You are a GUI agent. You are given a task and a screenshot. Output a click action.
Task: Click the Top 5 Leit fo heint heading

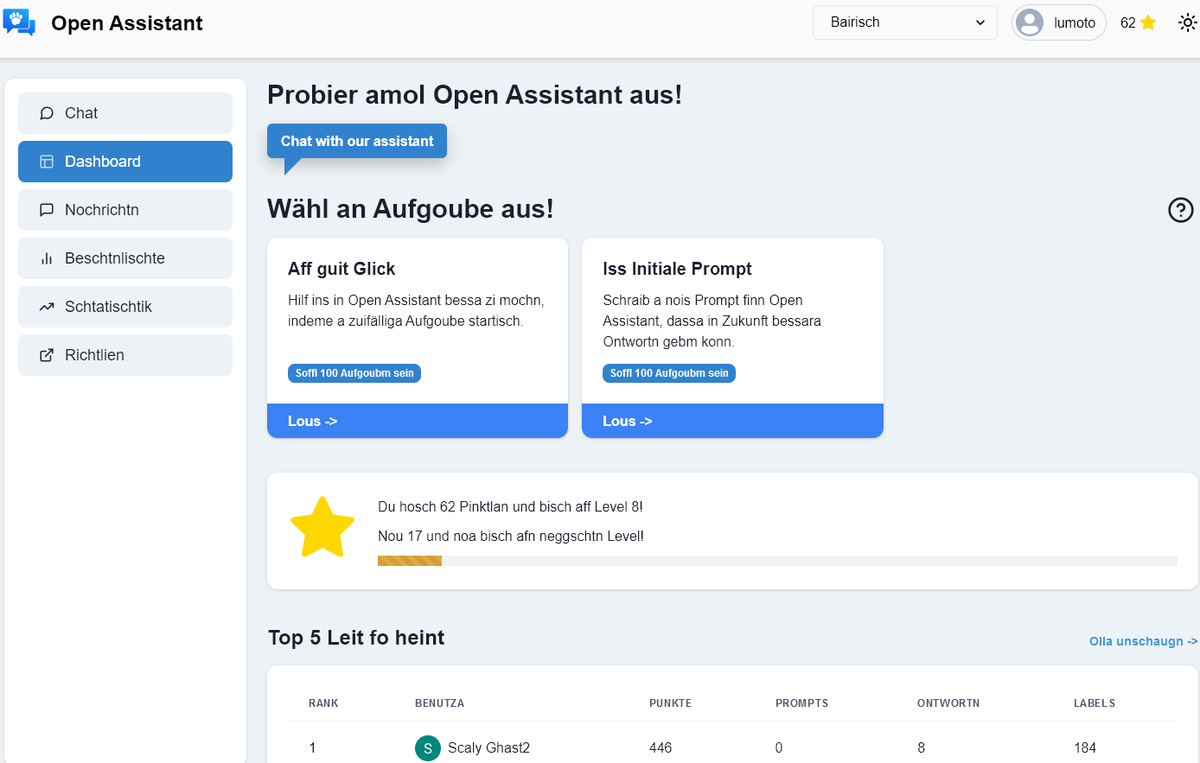[356, 638]
